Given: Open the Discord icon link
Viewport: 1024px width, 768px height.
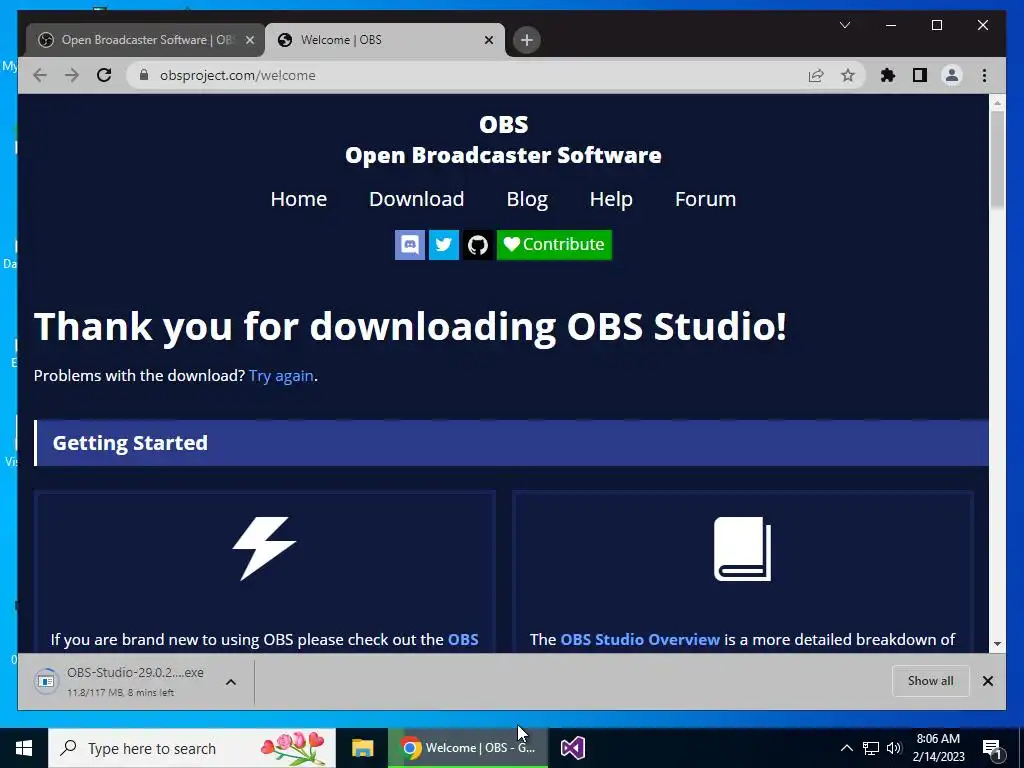Looking at the screenshot, I should click(x=409, y=245).
